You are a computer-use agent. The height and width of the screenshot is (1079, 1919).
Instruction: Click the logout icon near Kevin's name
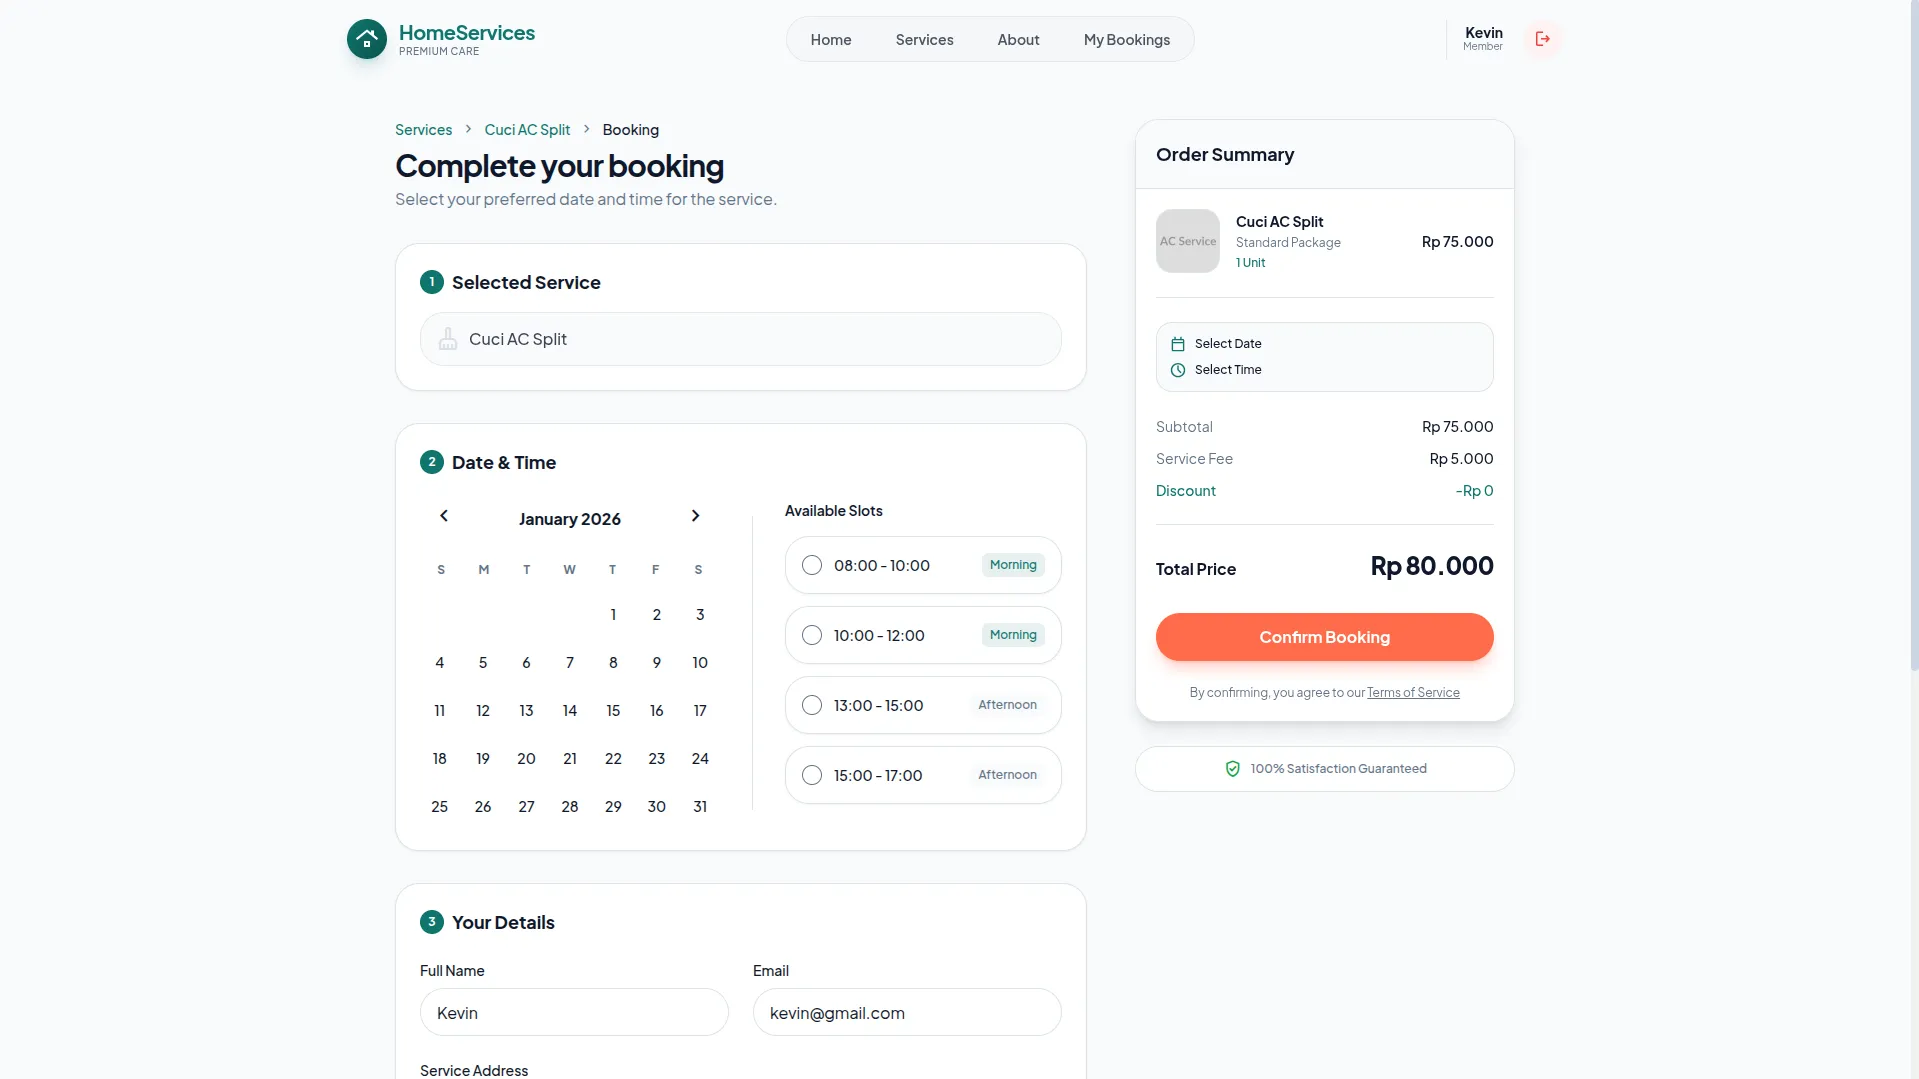click(x=1543, y=39)
